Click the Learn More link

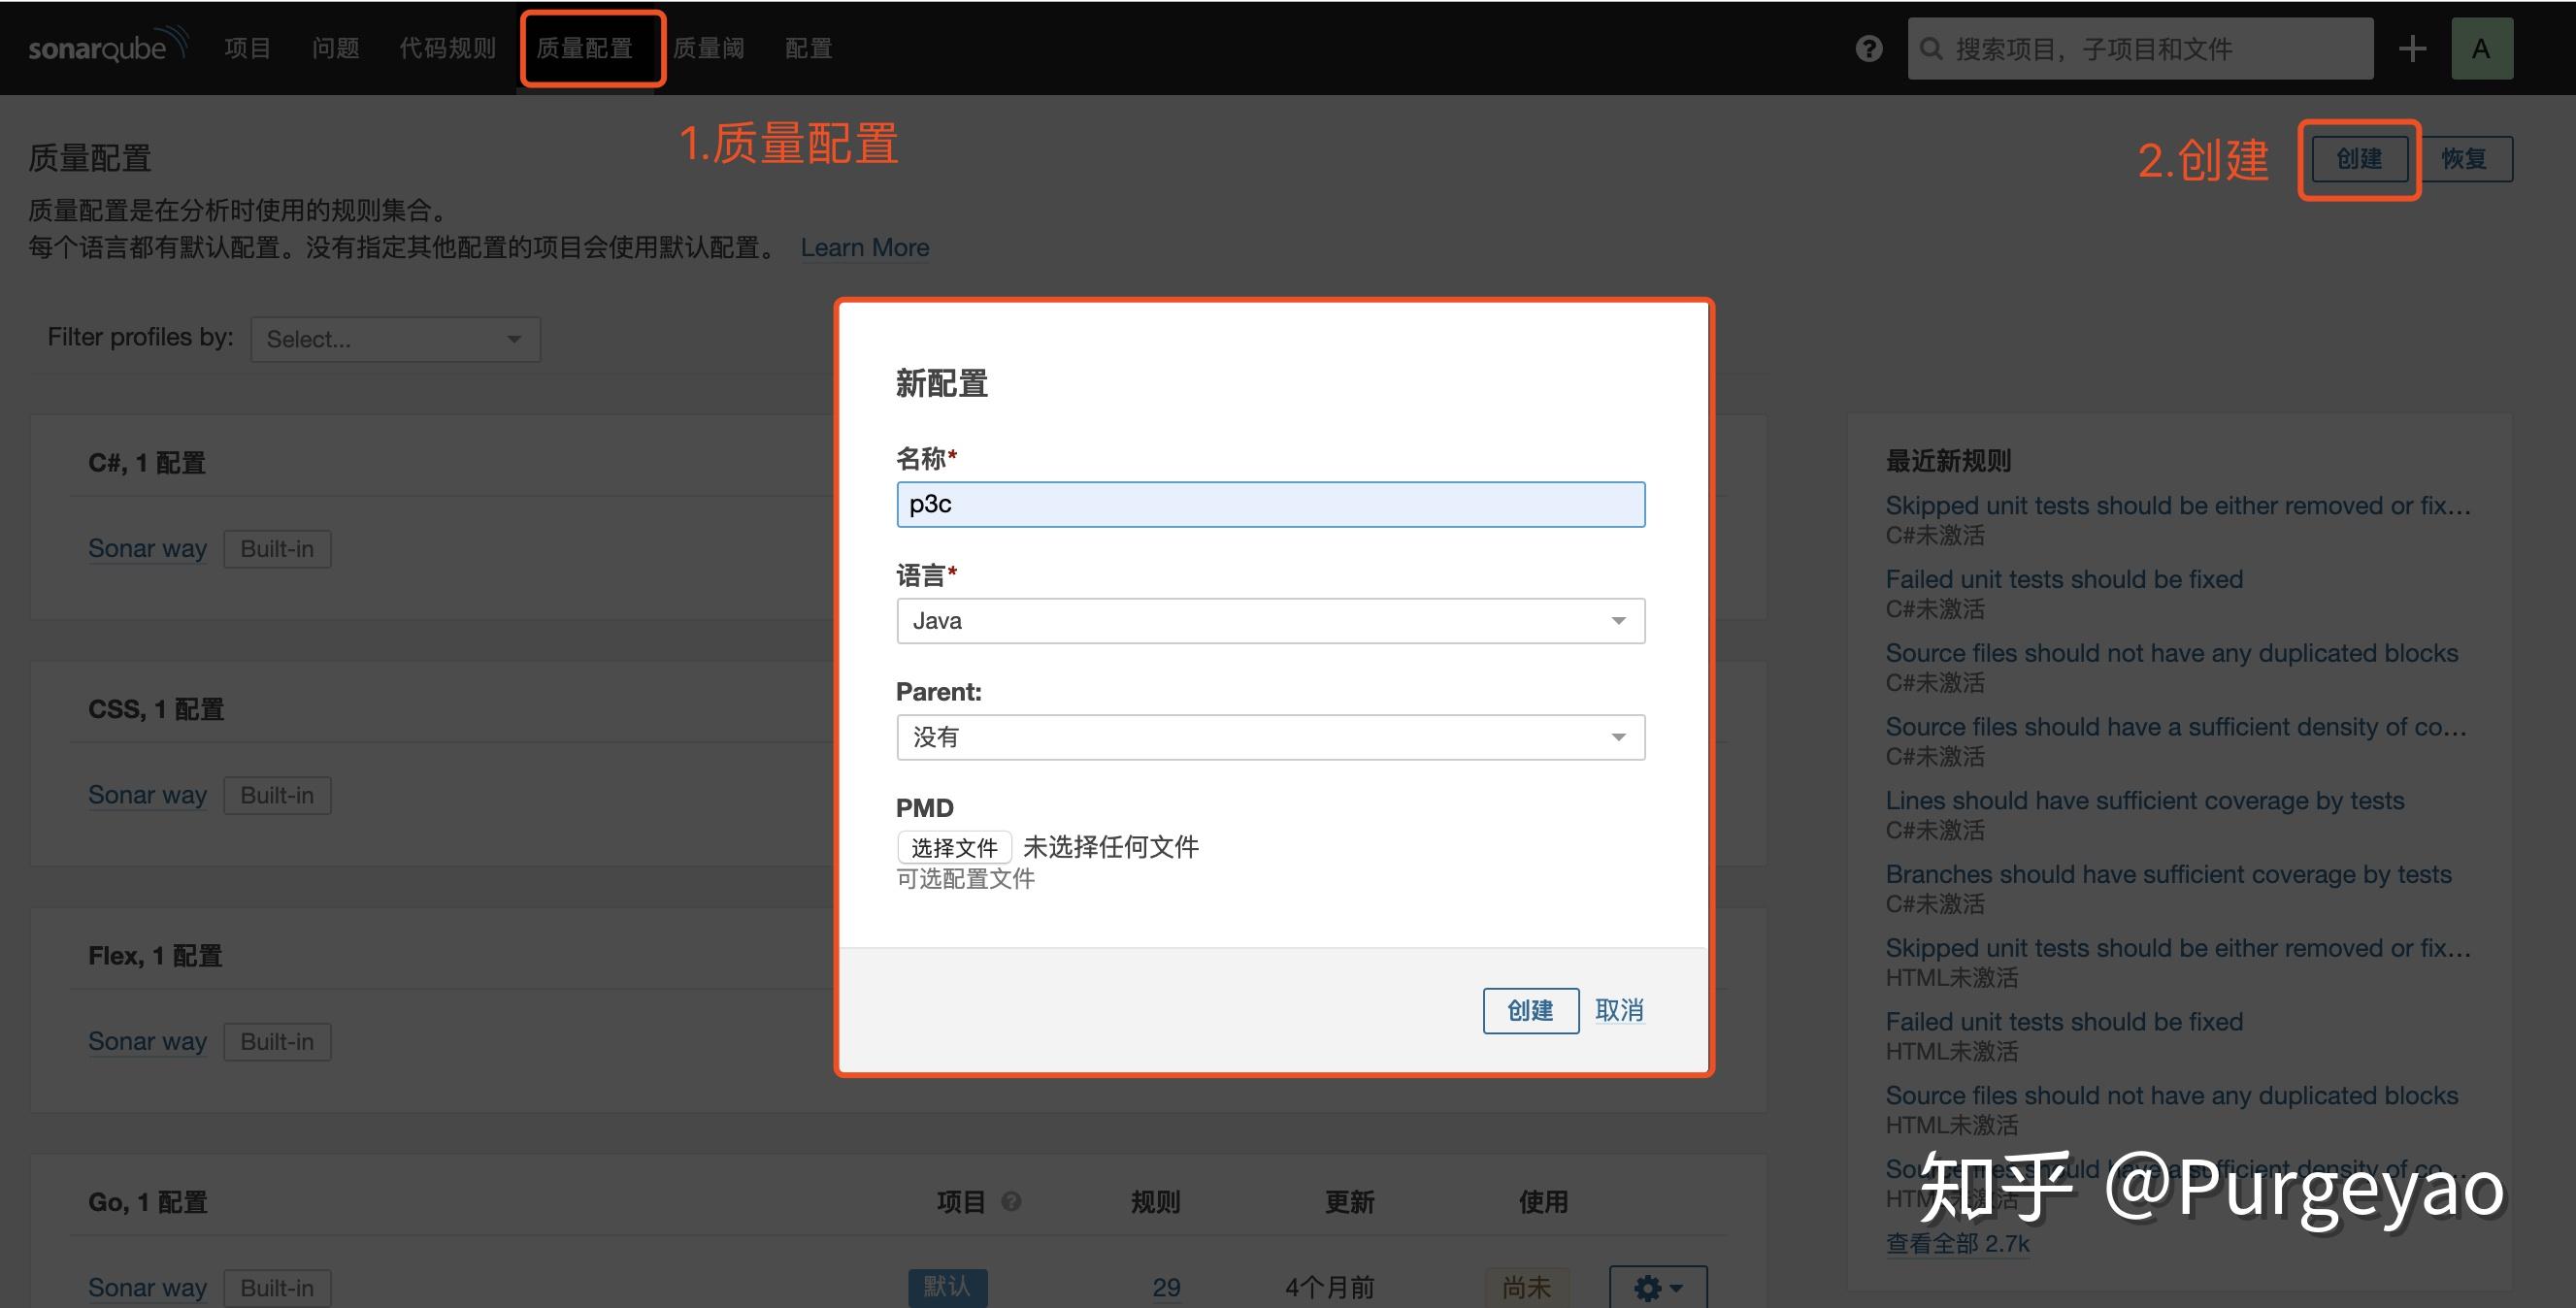[x=864, y=247]
